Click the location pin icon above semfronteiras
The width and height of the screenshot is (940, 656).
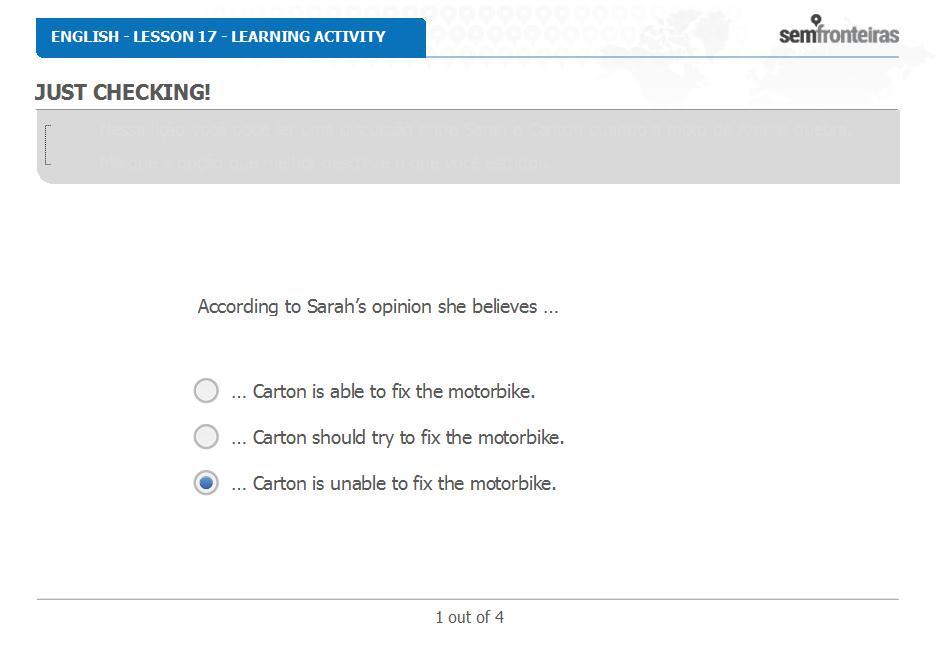point(816,20)
